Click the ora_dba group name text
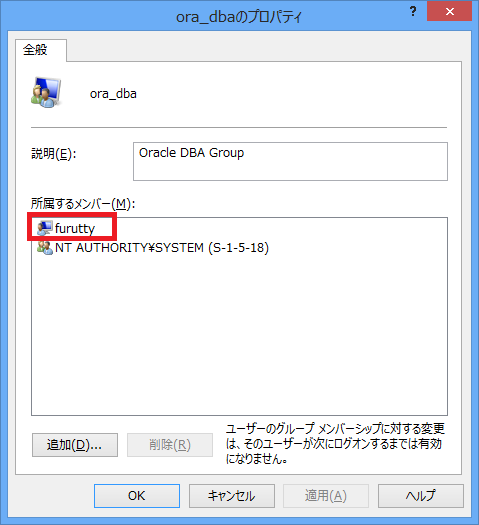479x525 pixels. click(x=113, y=94)
